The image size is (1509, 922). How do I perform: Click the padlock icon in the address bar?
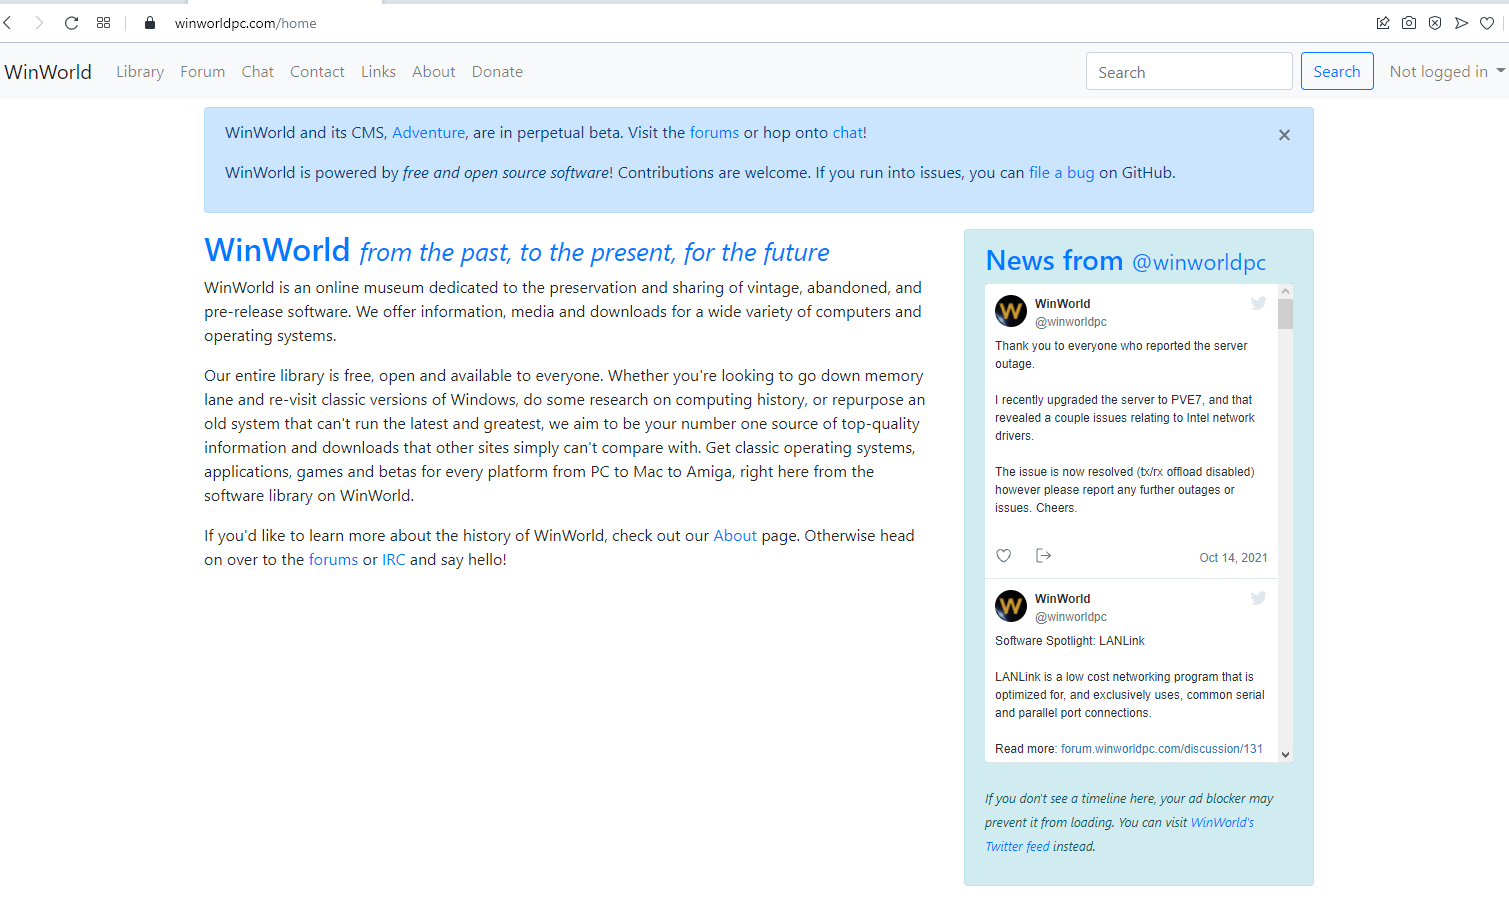click(148, 22)
